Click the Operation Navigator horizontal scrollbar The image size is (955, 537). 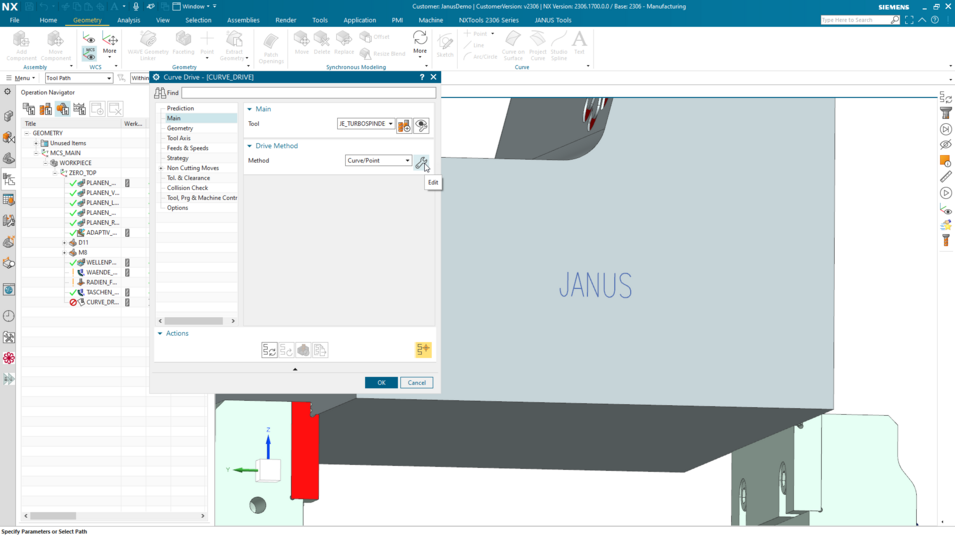pos(54,516)
